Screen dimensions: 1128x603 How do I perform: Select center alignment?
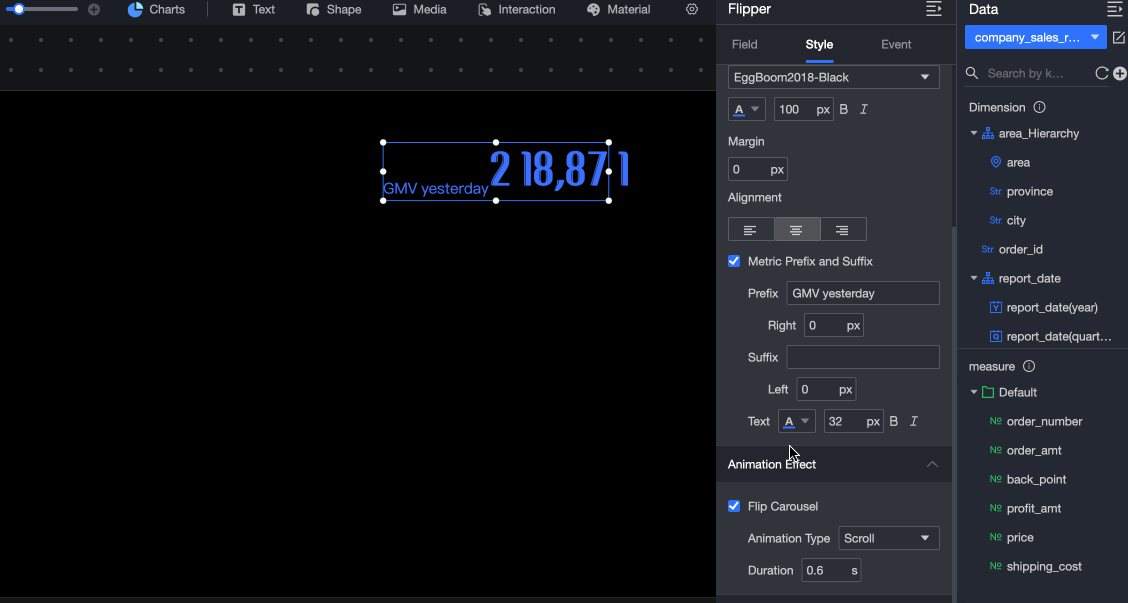(x=796, y=230)
